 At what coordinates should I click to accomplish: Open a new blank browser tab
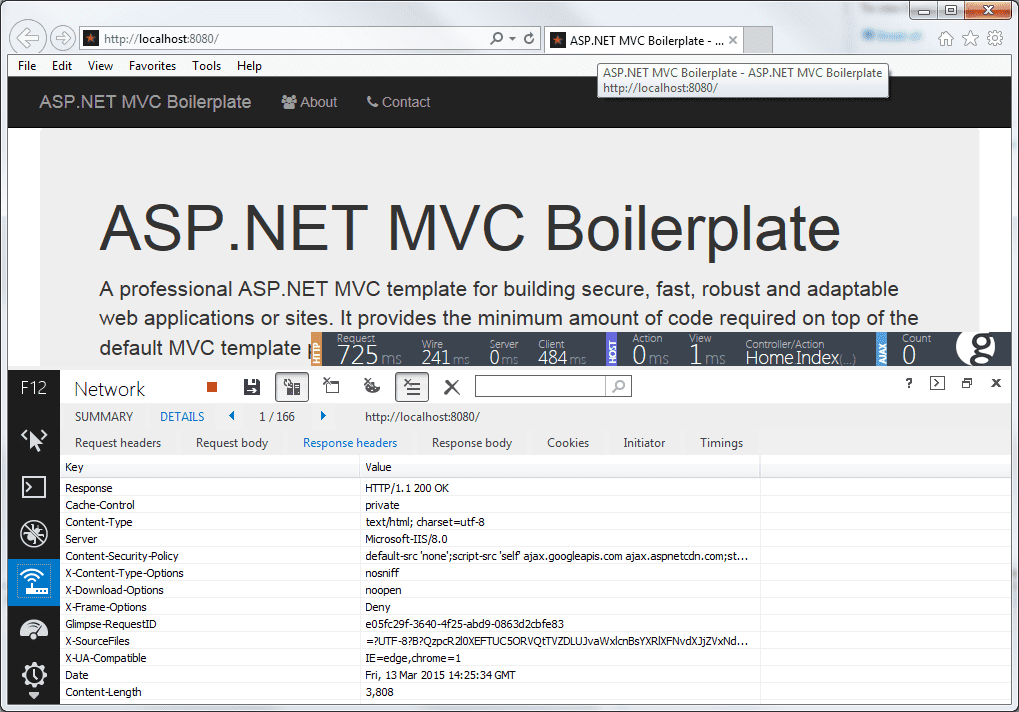pyautogui.click(x=758, y=40)
